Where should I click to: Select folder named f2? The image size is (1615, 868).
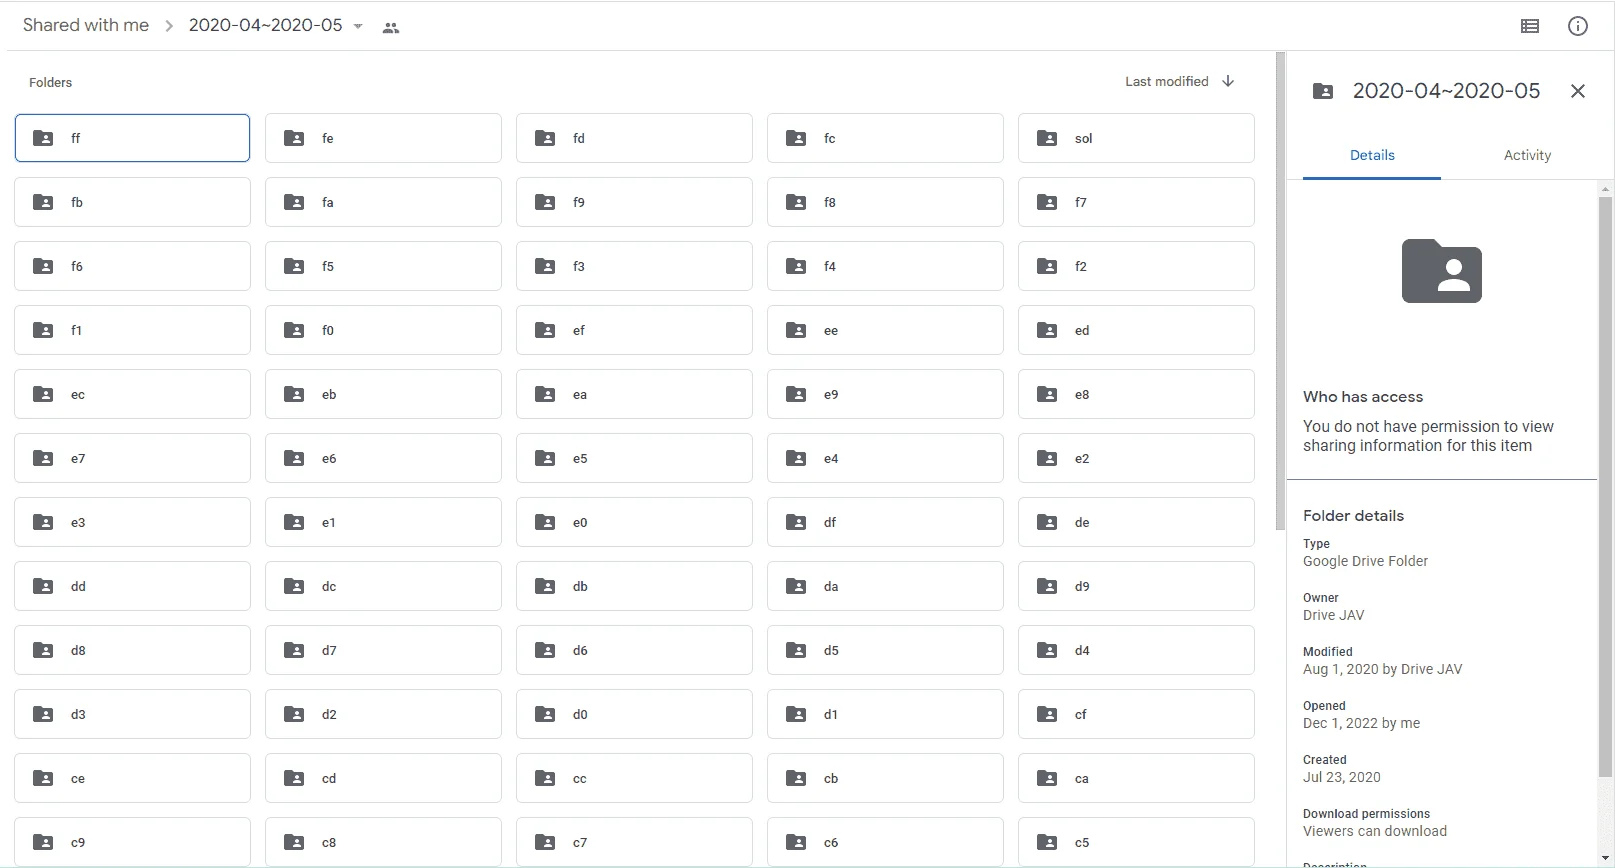1136,266
